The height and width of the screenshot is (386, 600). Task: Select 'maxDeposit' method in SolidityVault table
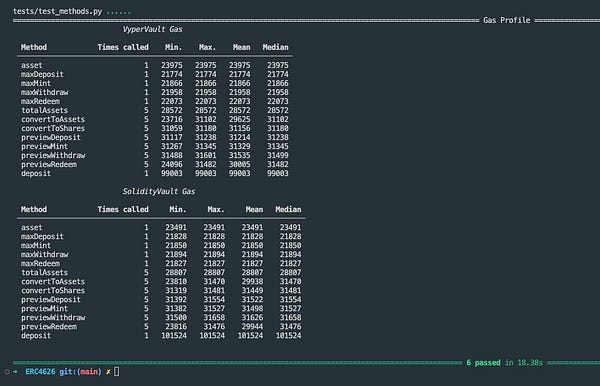[42, 236]
